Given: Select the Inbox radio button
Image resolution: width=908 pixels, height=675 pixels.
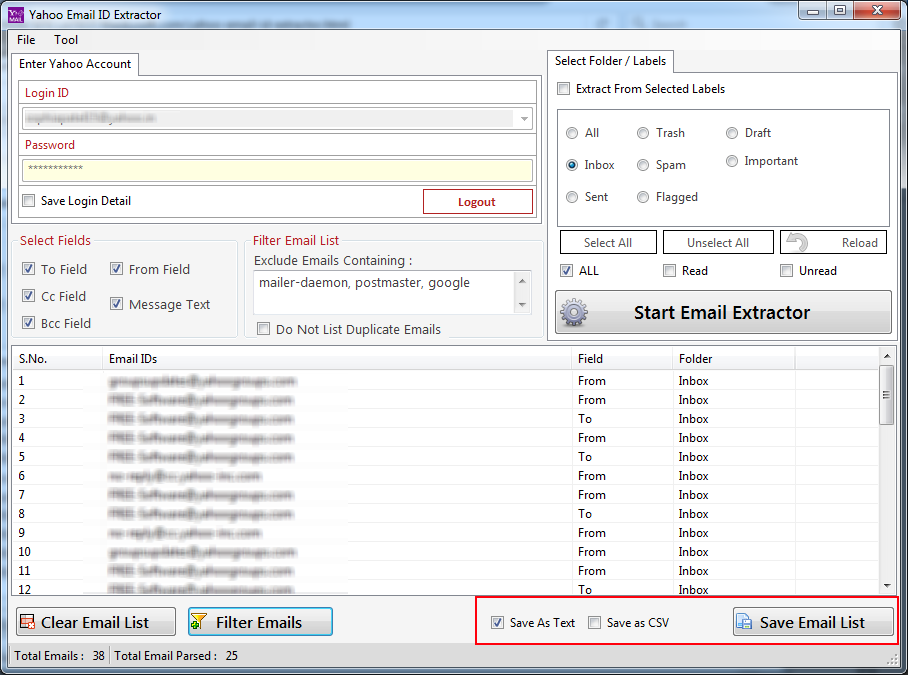Looking at the screenshot, I should pos(572,165).
